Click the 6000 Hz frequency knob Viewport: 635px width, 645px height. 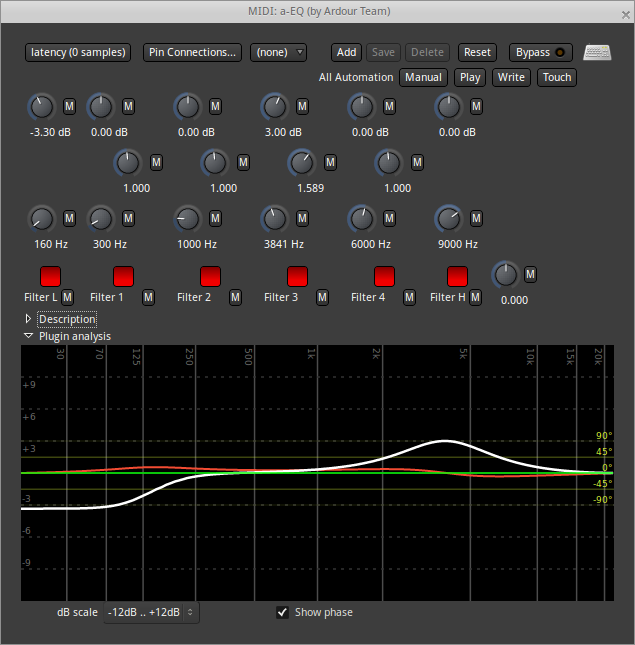[x=362, y=218]
